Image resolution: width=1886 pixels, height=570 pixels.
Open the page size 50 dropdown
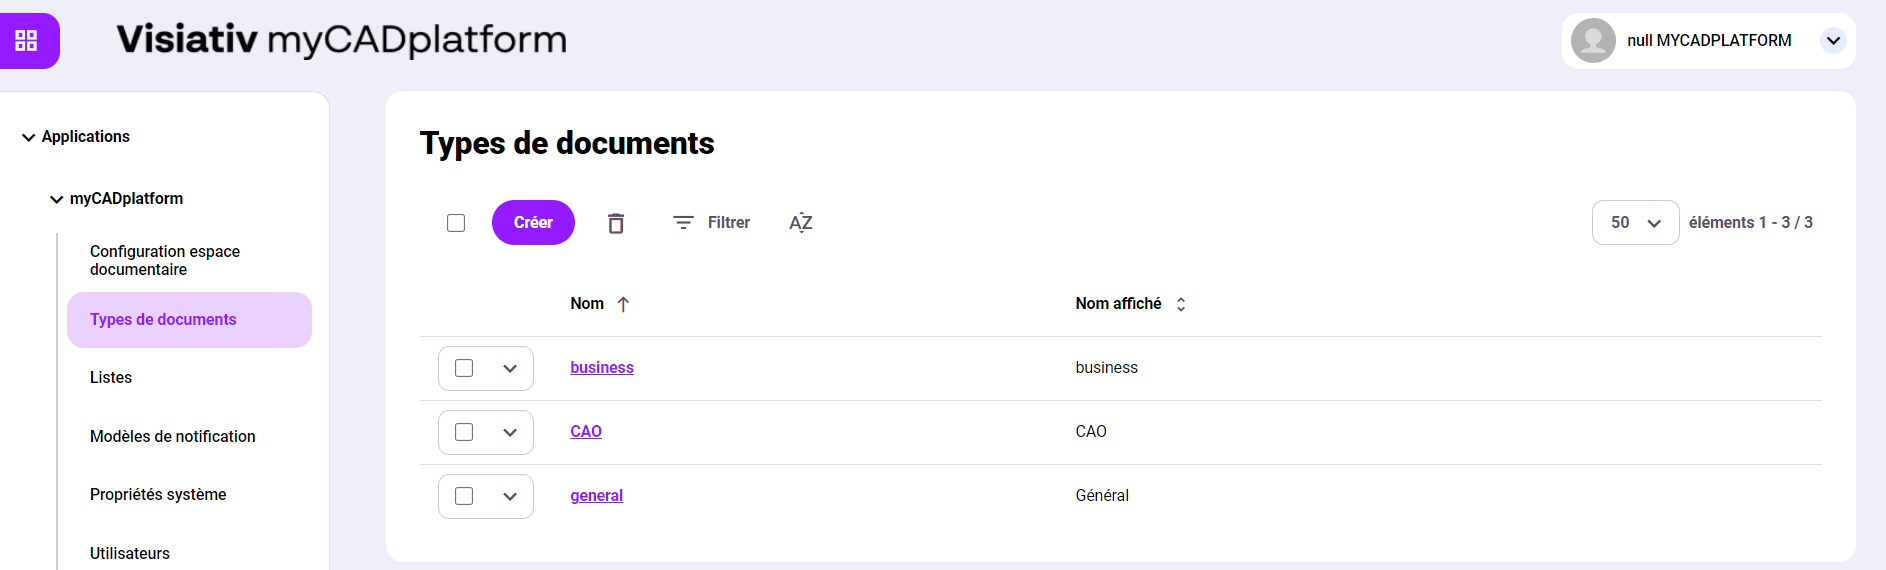(x=1635, y=223)
